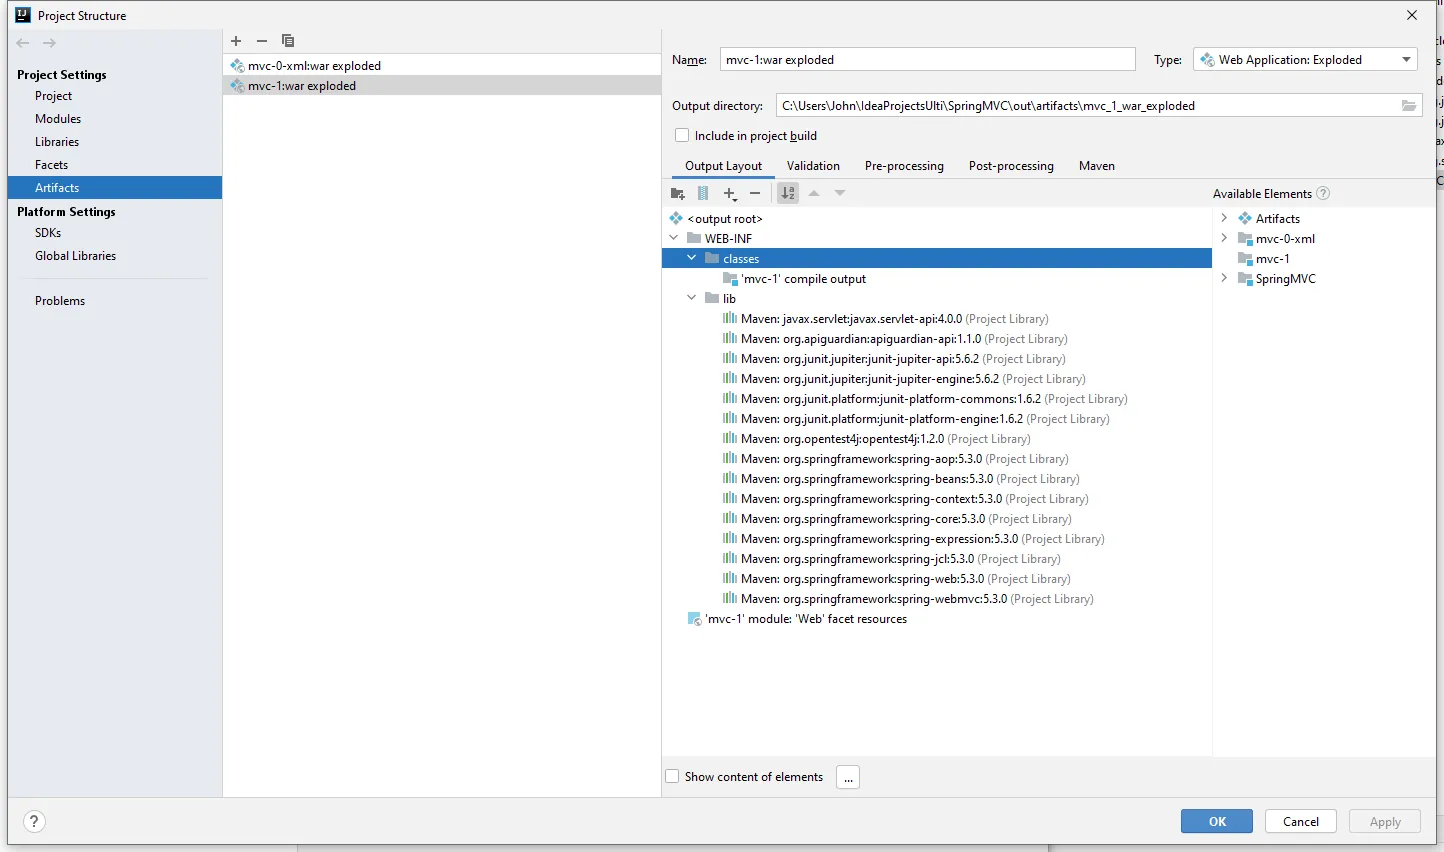Select junit-jupiter-engine:5.6.2 library entry
1444x852 pixels.
tap(904, 379)
